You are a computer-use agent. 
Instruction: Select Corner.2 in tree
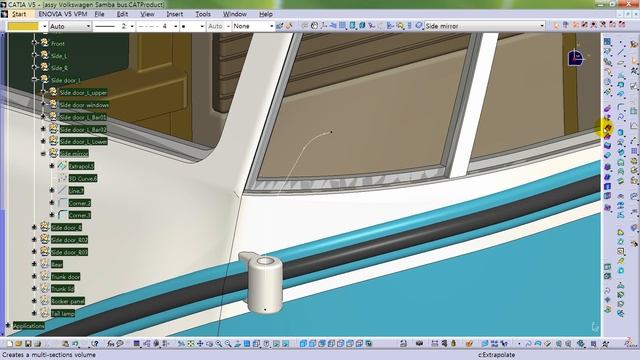pos(79,203)
